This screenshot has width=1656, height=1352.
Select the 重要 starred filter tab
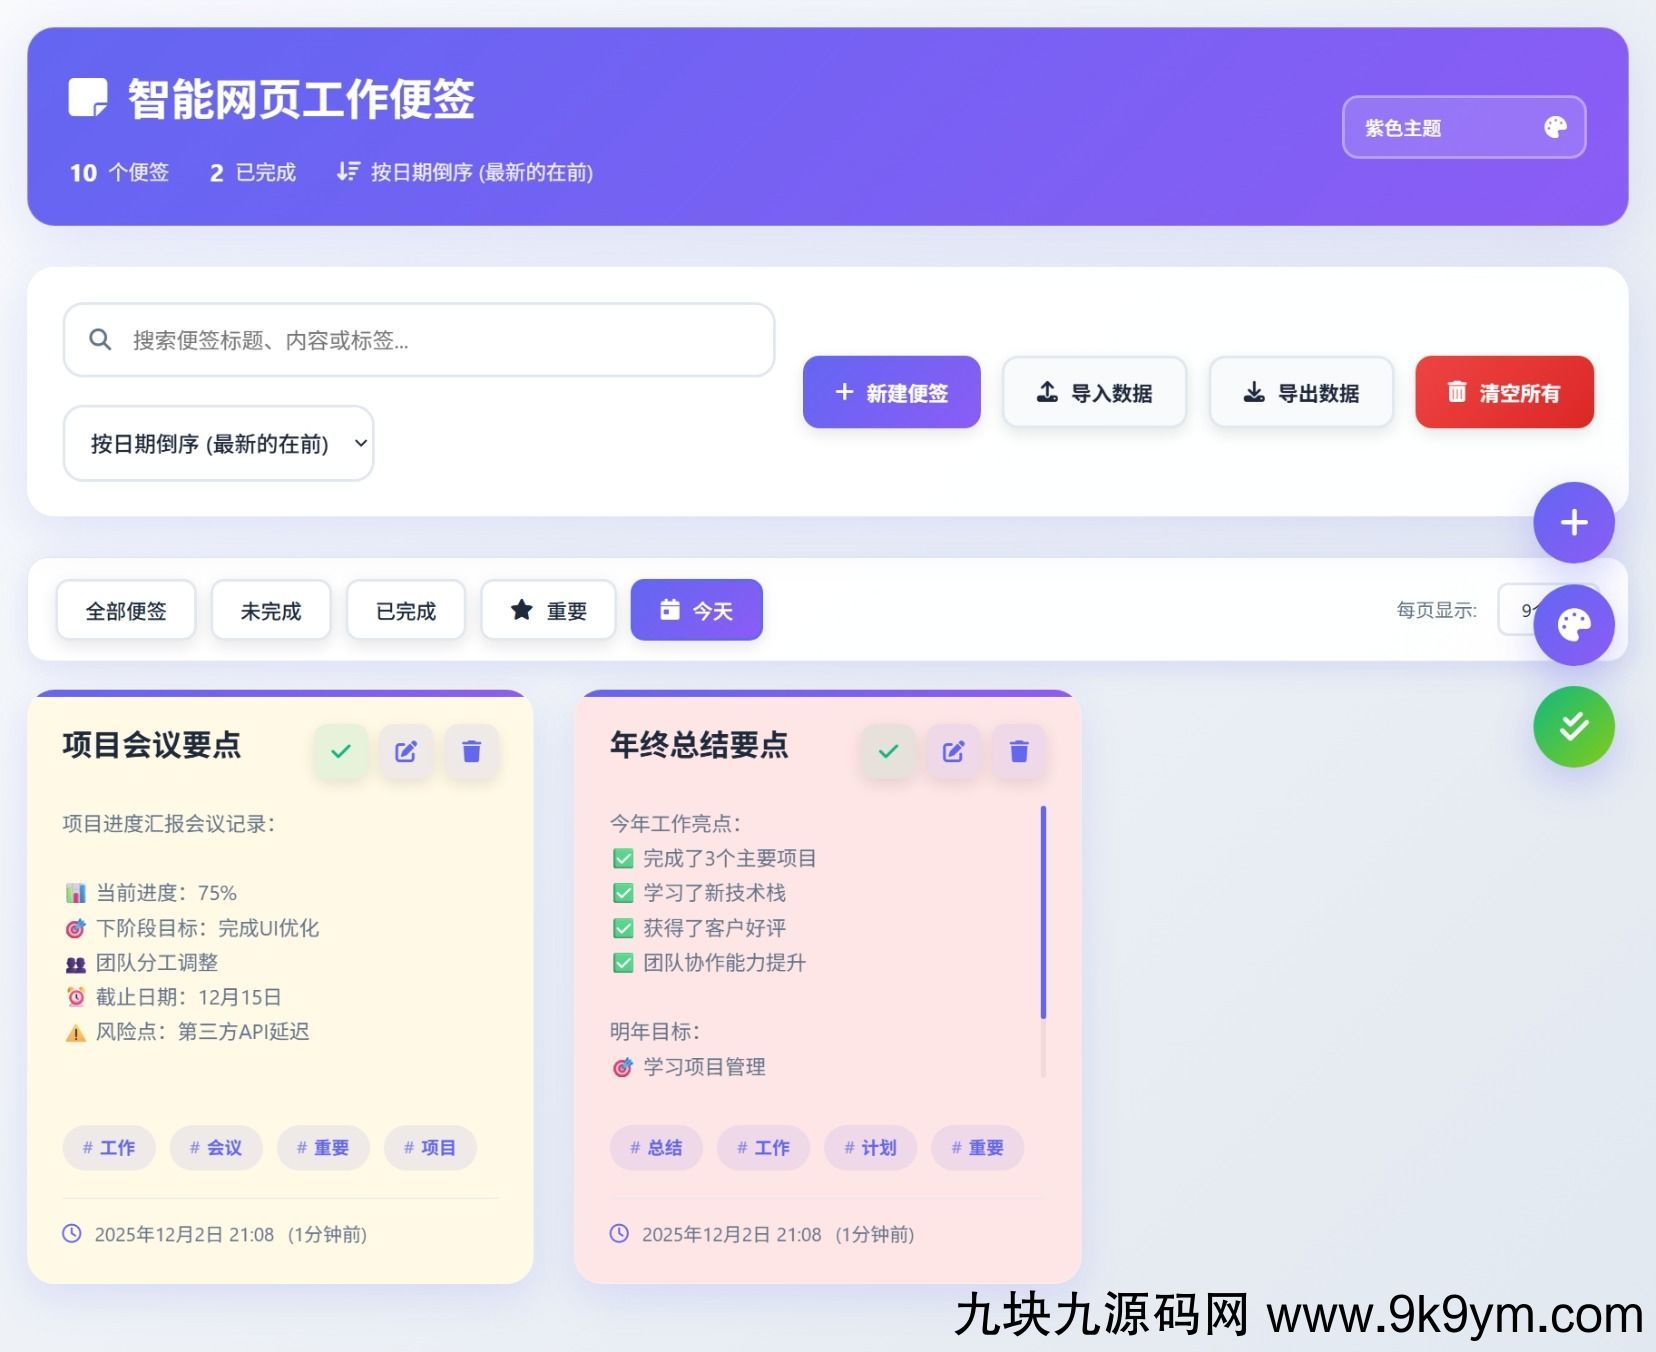click(x=548, y=610)
